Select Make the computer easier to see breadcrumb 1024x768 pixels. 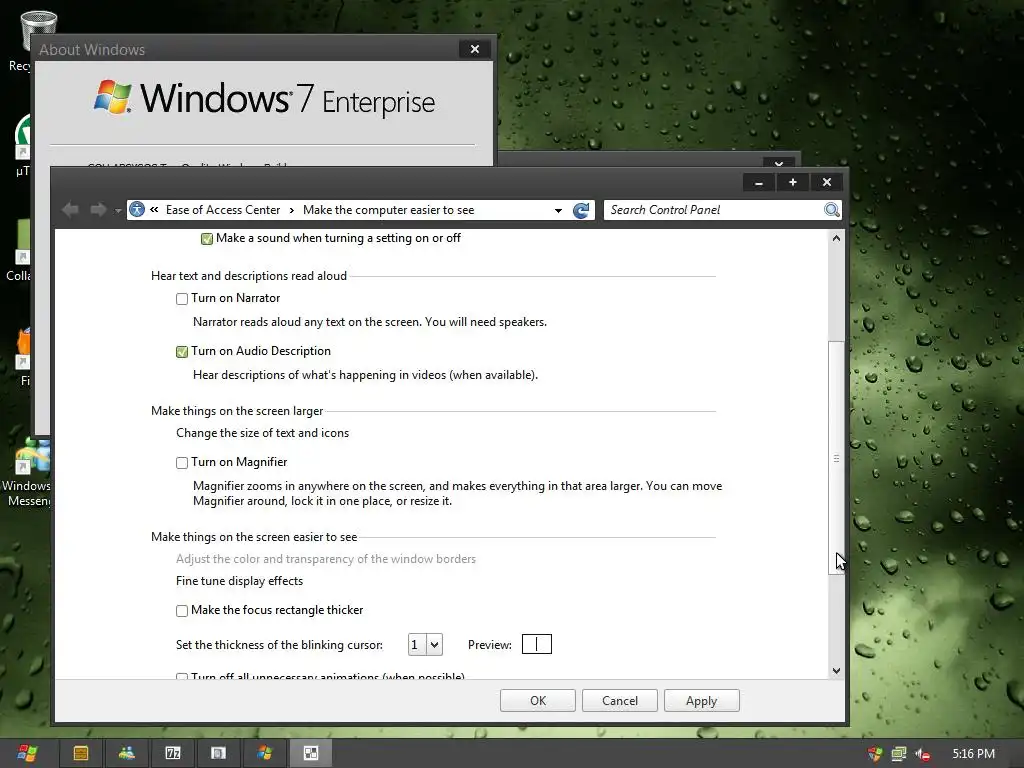[x=389, y=210]
